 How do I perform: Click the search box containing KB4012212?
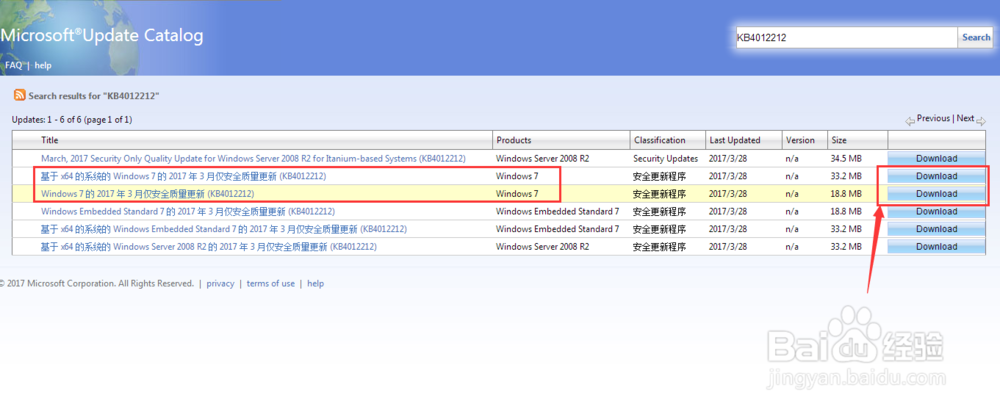tap(846, 38)
